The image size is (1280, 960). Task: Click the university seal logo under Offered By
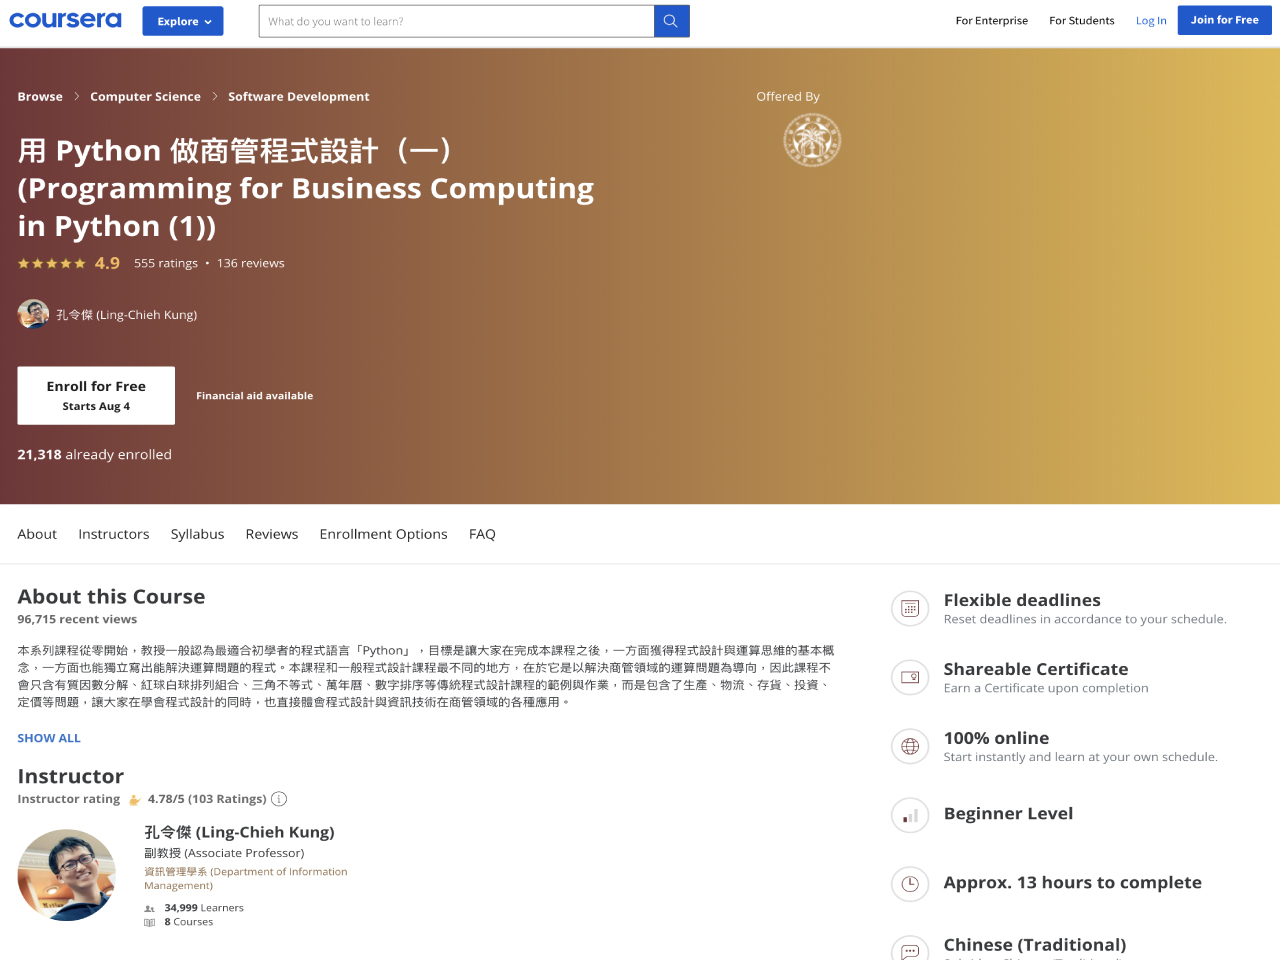click(812, 139)
